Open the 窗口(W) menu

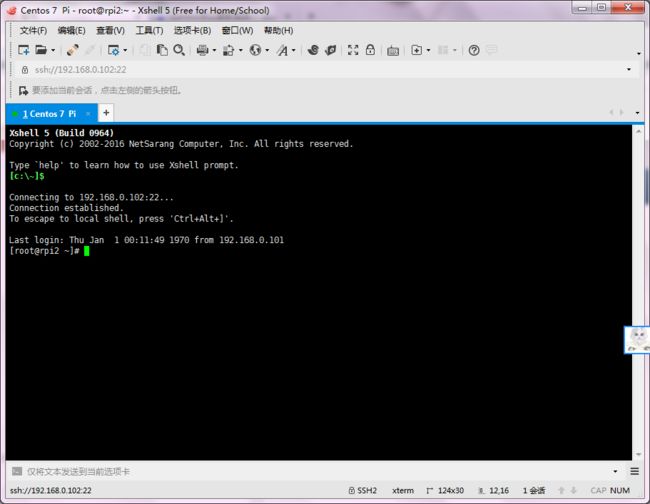(x=237, y=30)
